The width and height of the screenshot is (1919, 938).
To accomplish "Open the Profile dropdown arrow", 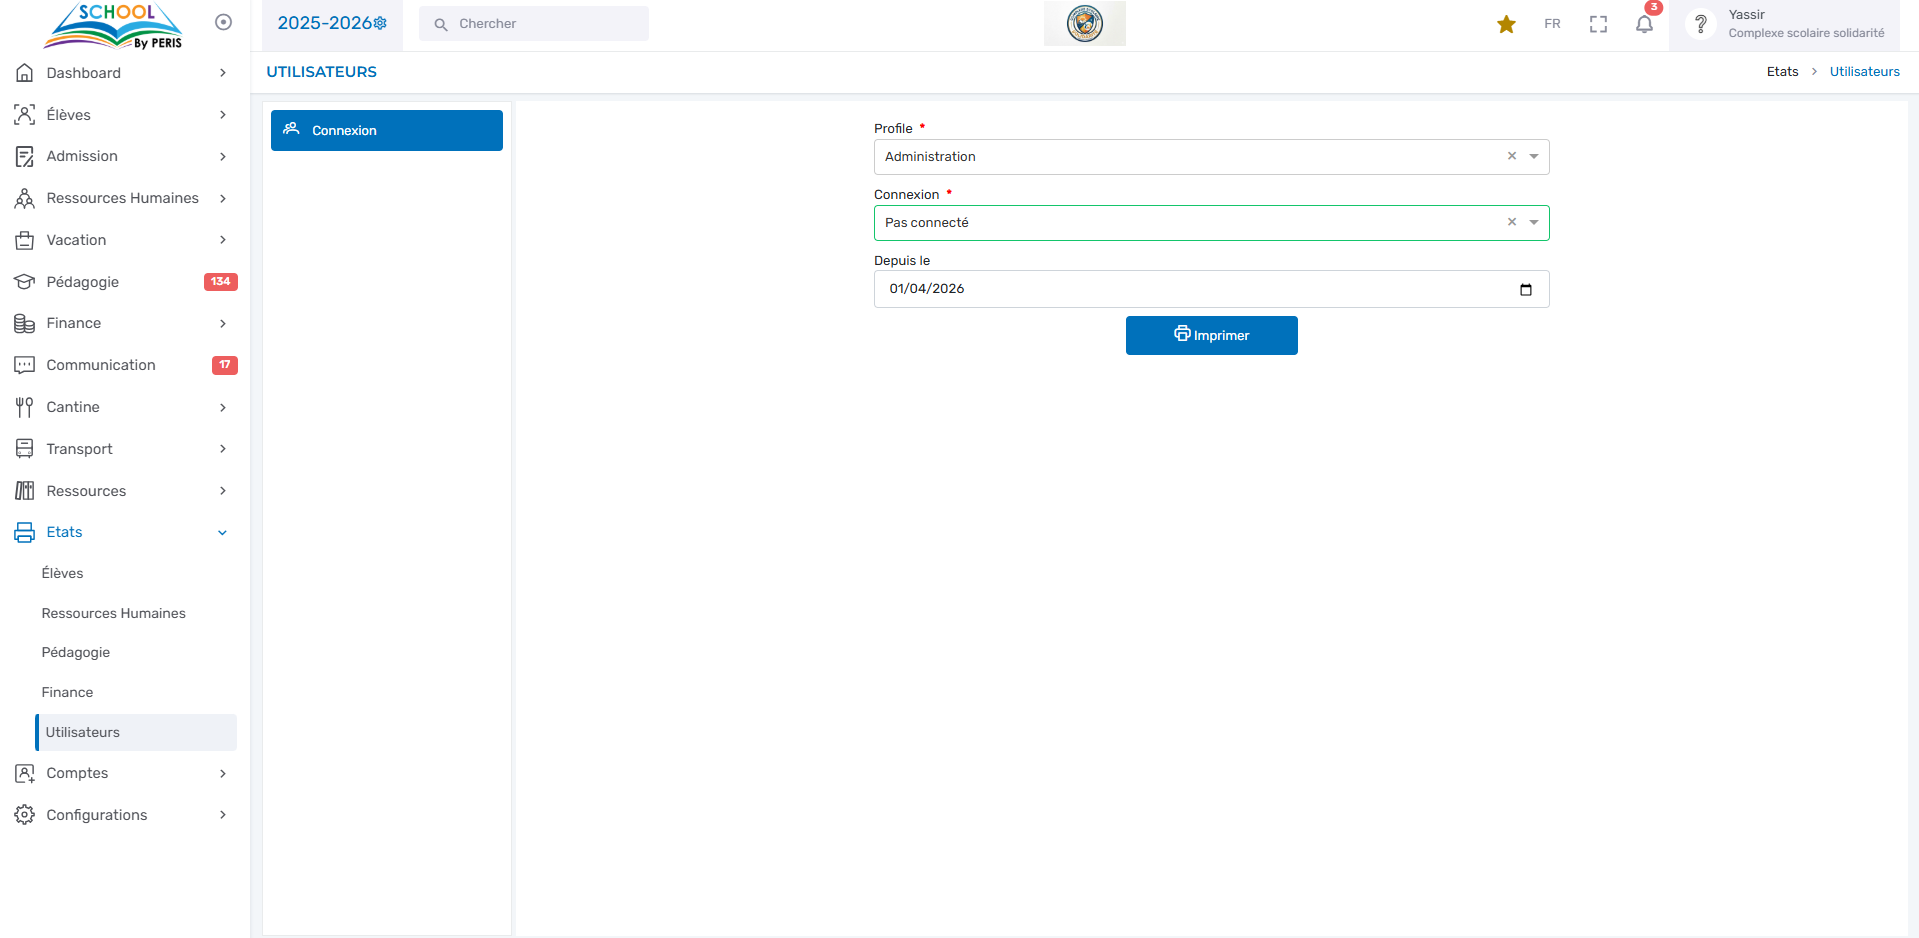I will point(1533,157).
